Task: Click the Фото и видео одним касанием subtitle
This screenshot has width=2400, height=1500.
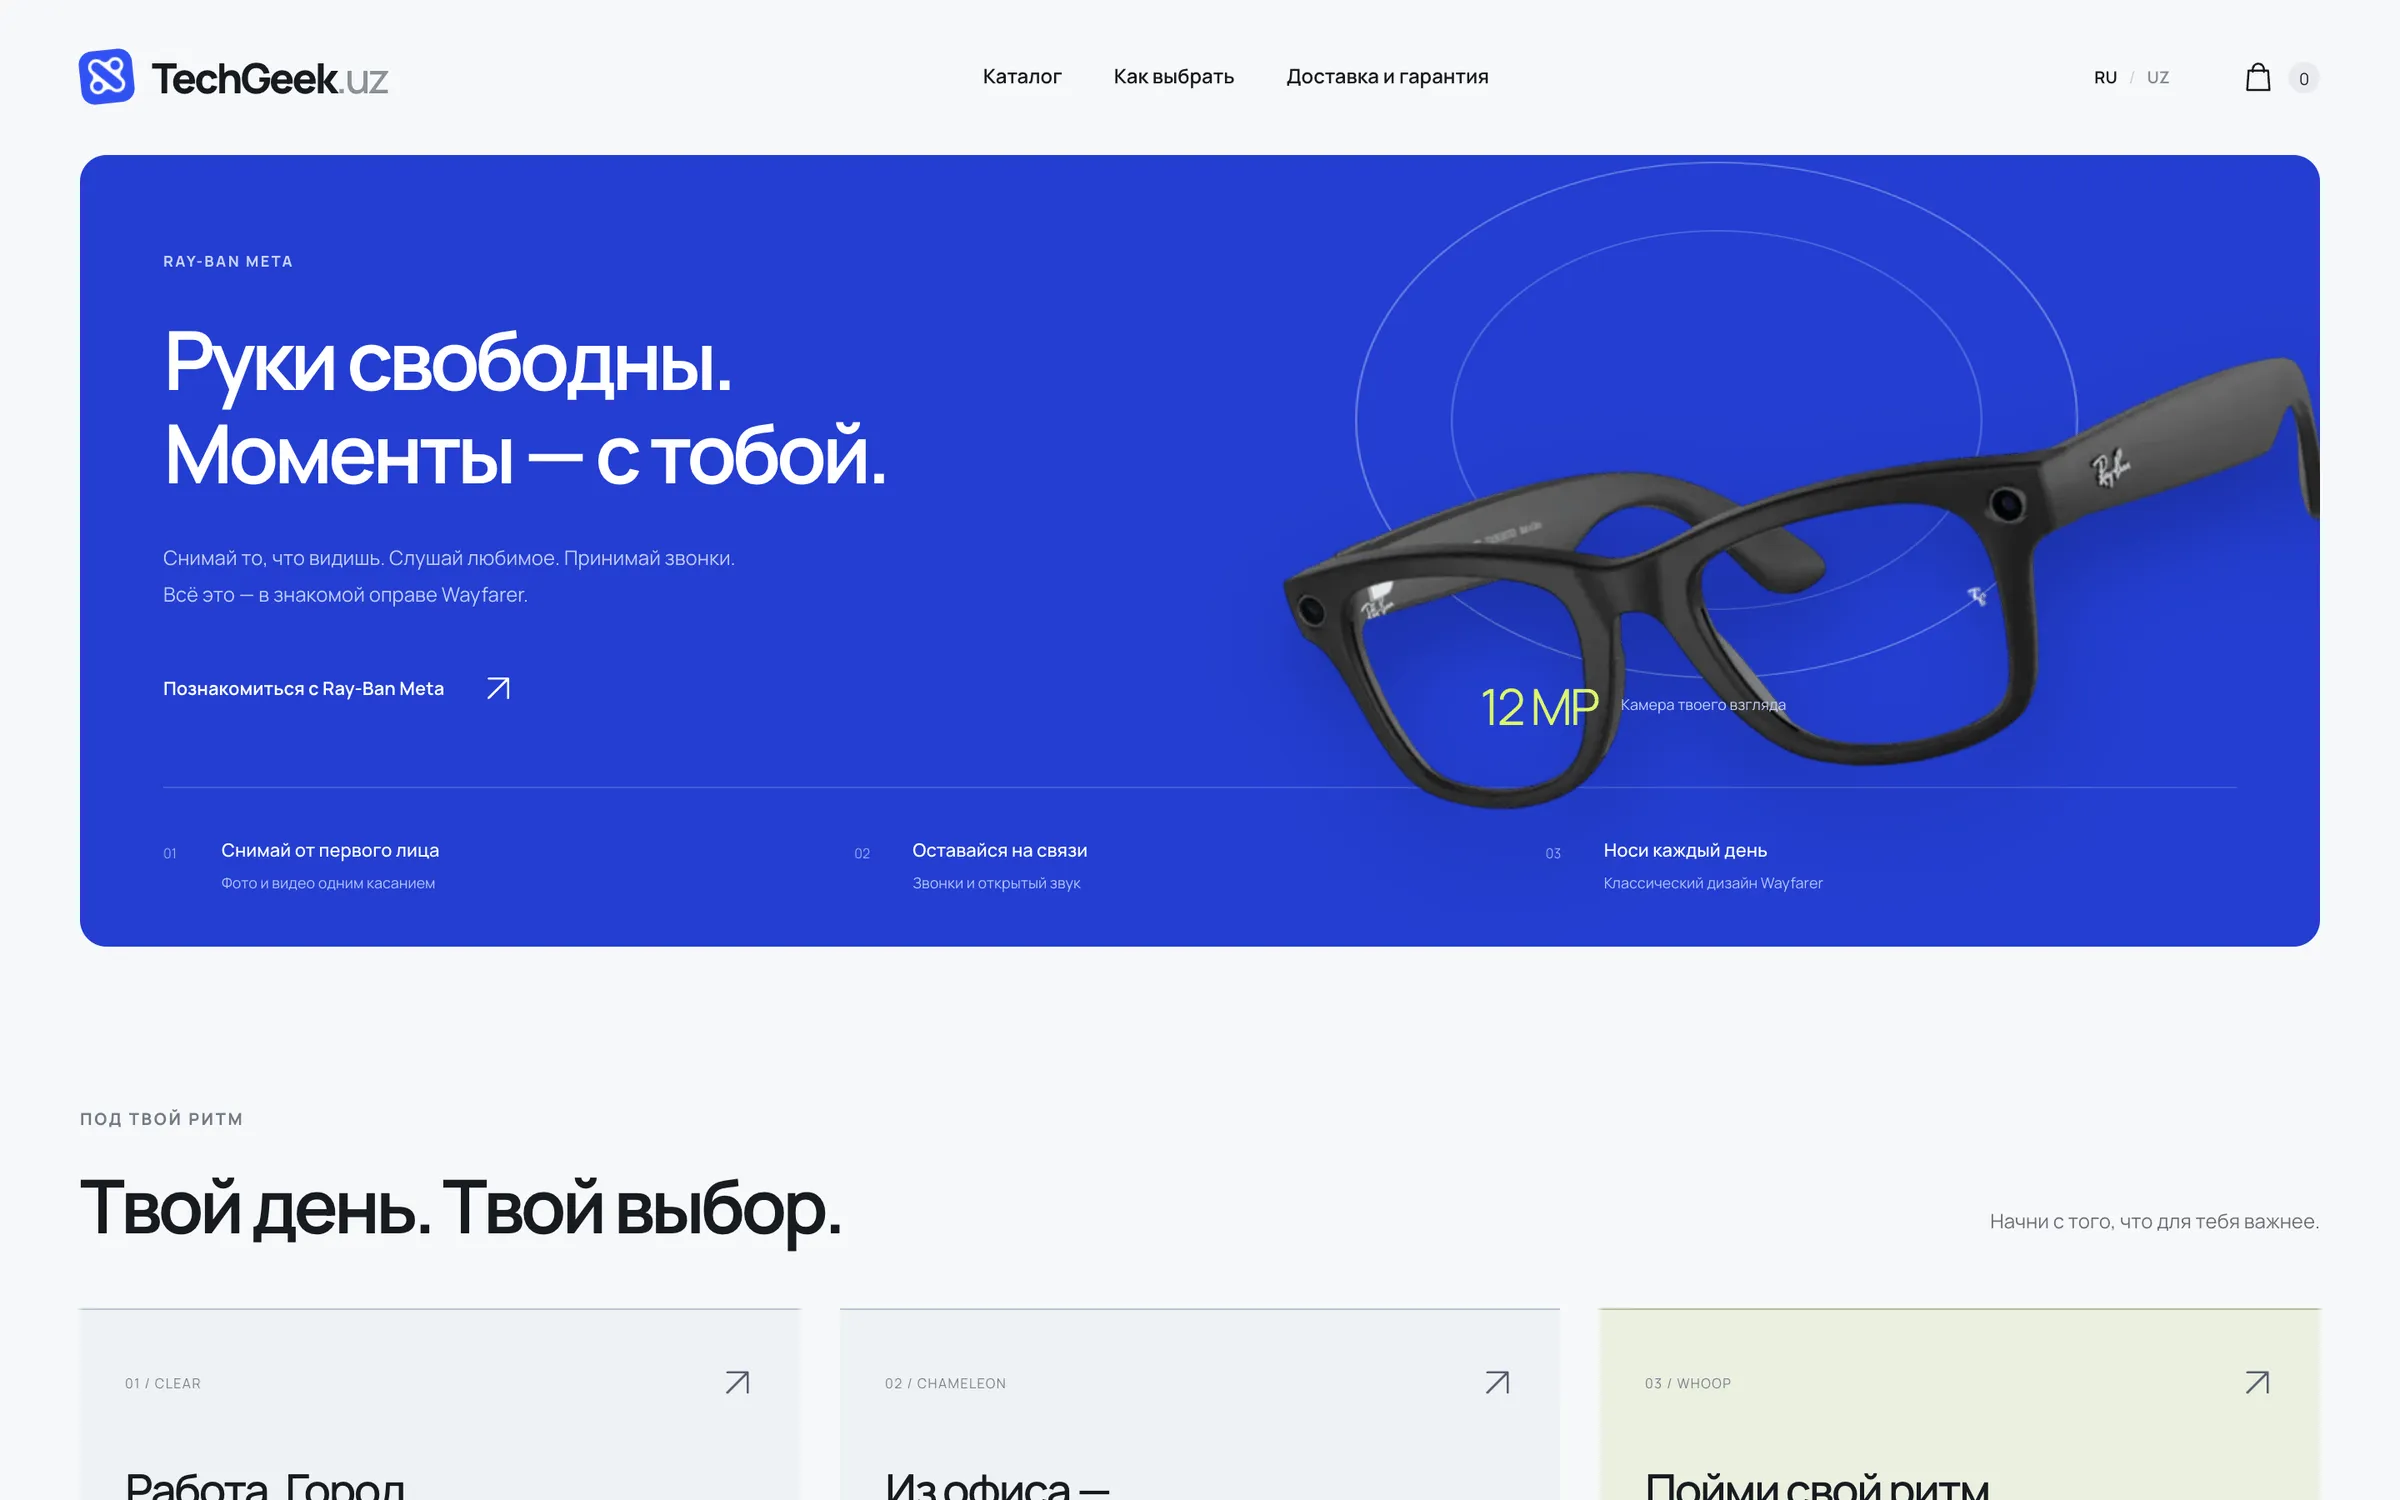Action: 328,883
